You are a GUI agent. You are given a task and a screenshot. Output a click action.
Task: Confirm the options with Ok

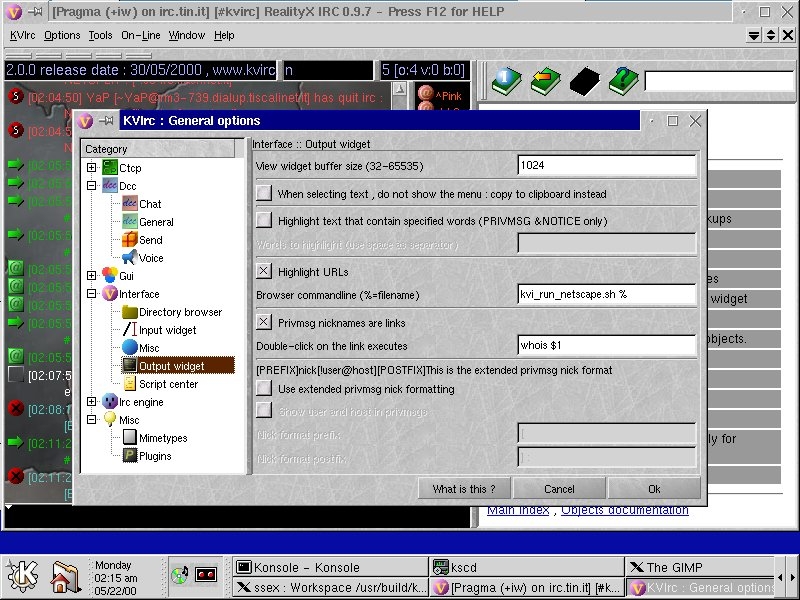tap(654, 489)
